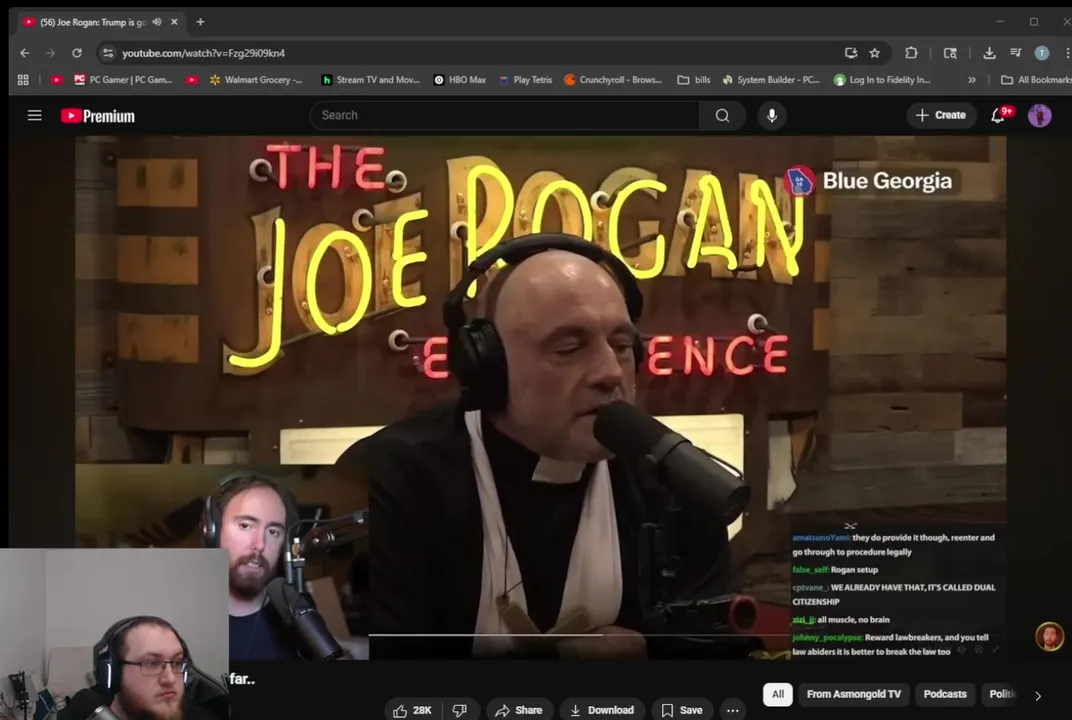Open the Stream TV and Movies bookmark

pos(371,80)
